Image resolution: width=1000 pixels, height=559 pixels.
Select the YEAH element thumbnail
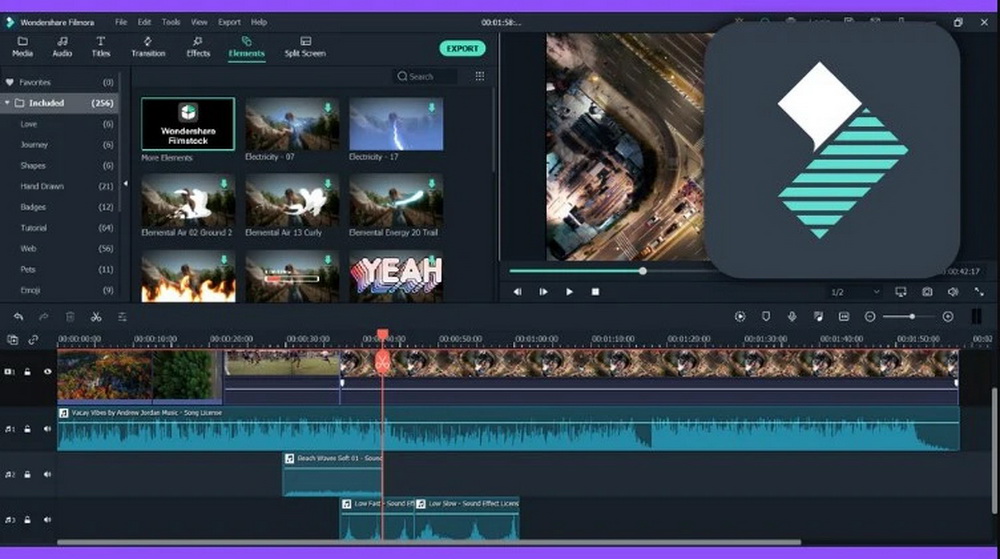pos(396,276)
